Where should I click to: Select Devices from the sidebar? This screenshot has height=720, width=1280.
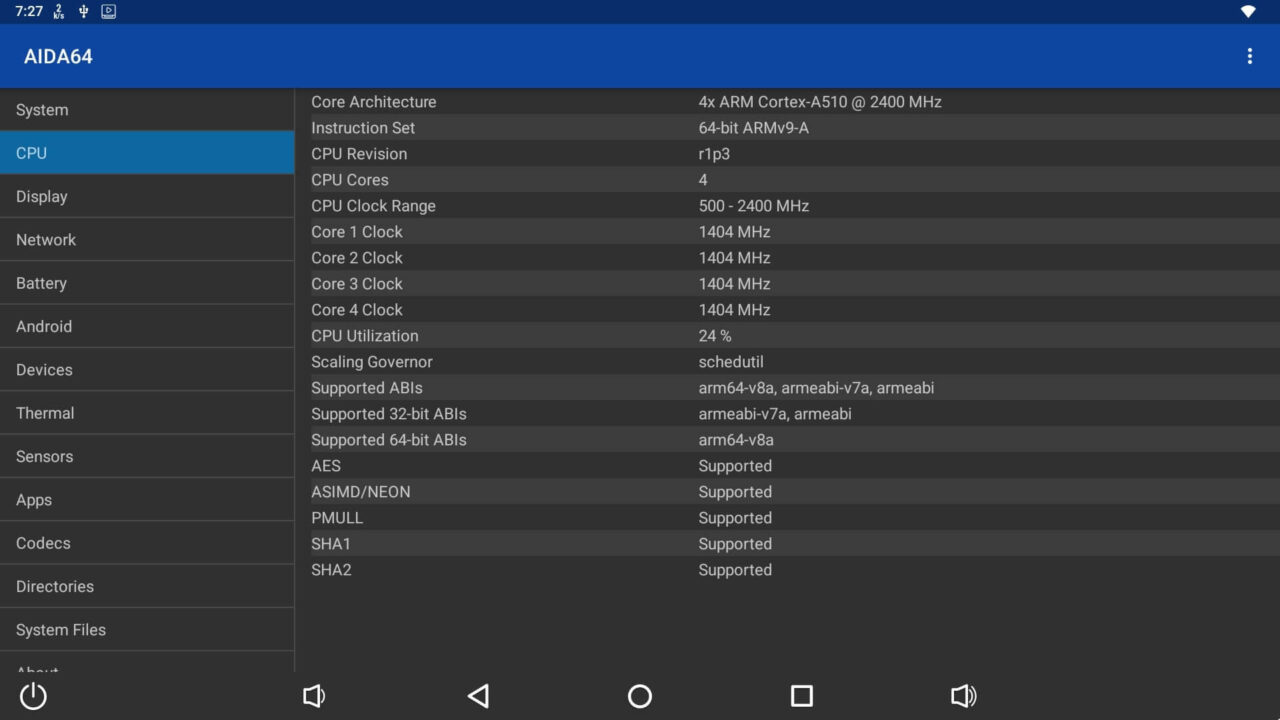pyautogui.click(x=147, y=370)
